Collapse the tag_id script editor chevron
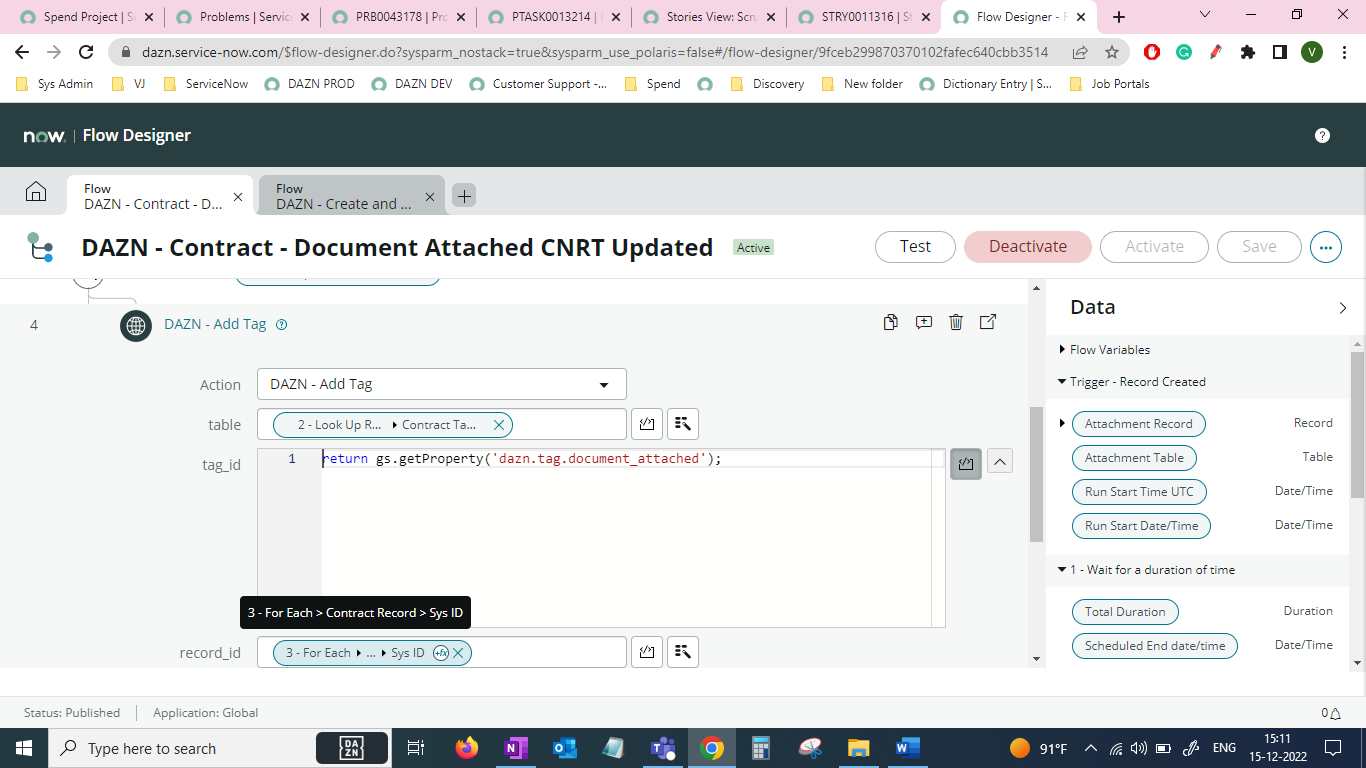Screen dimensions: 1366x768 [1000, 461]
